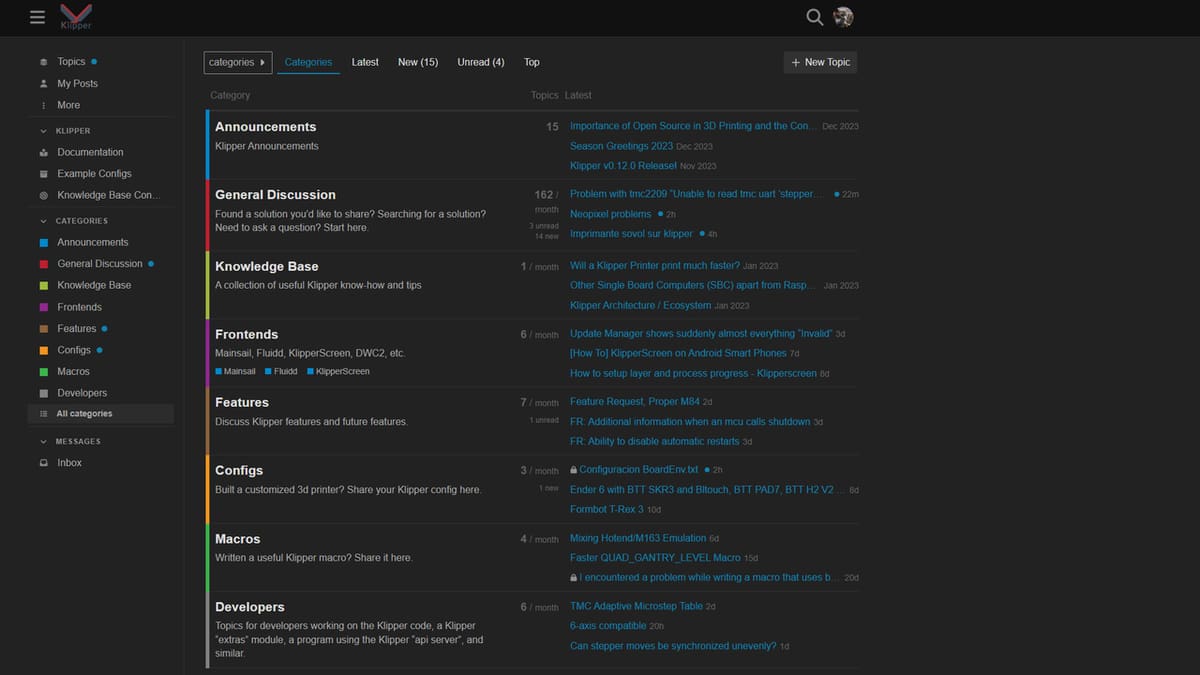The image size is (1200, 675).
Task: Open the user avatar menu
Action: click(844, 17)
